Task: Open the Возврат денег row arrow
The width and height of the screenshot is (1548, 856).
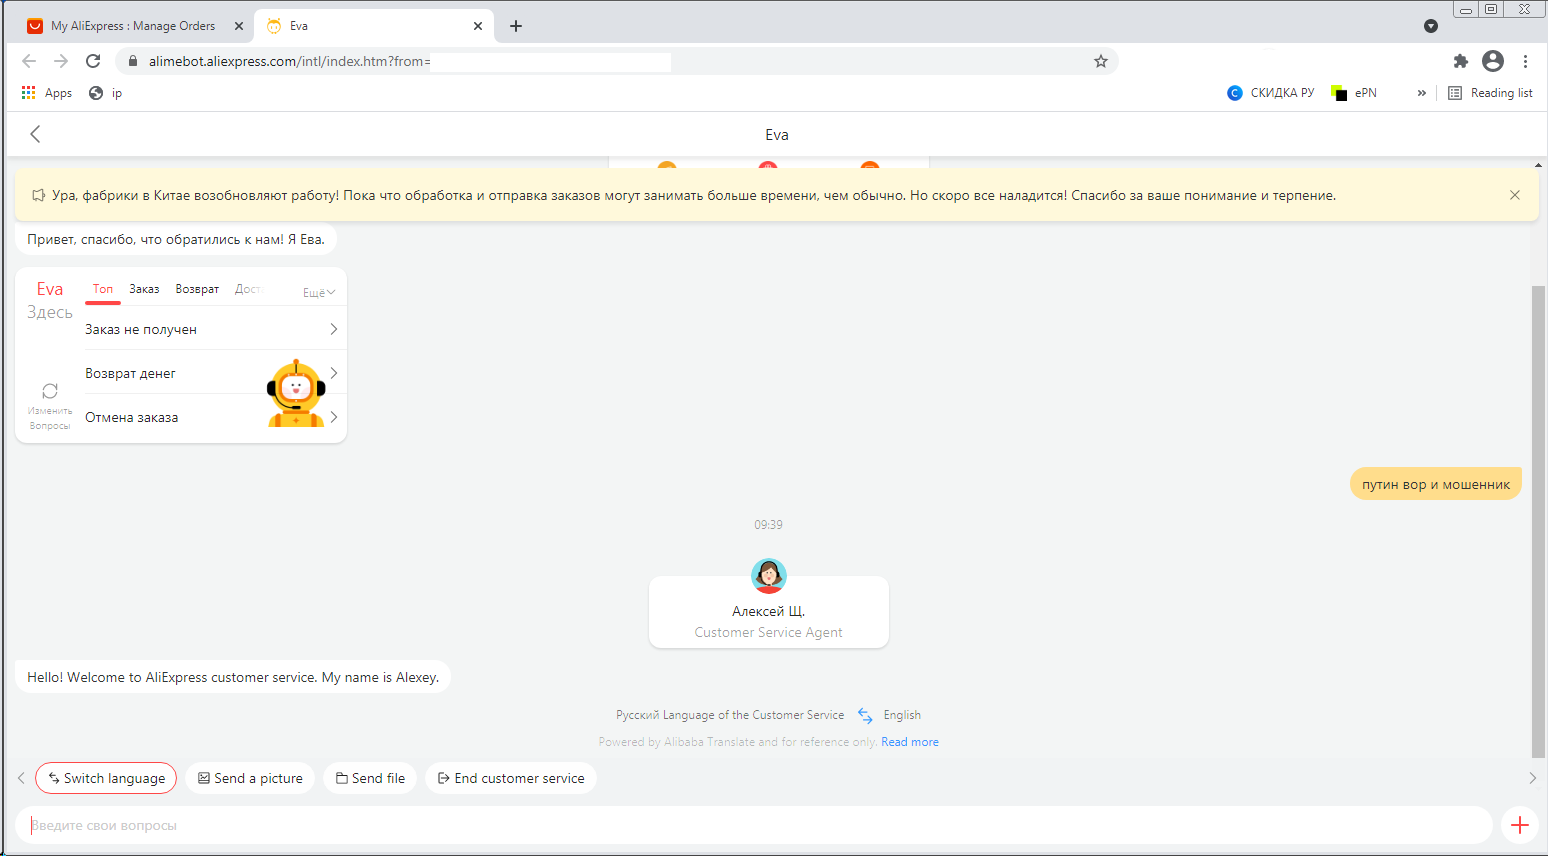Action: [334, 373]
